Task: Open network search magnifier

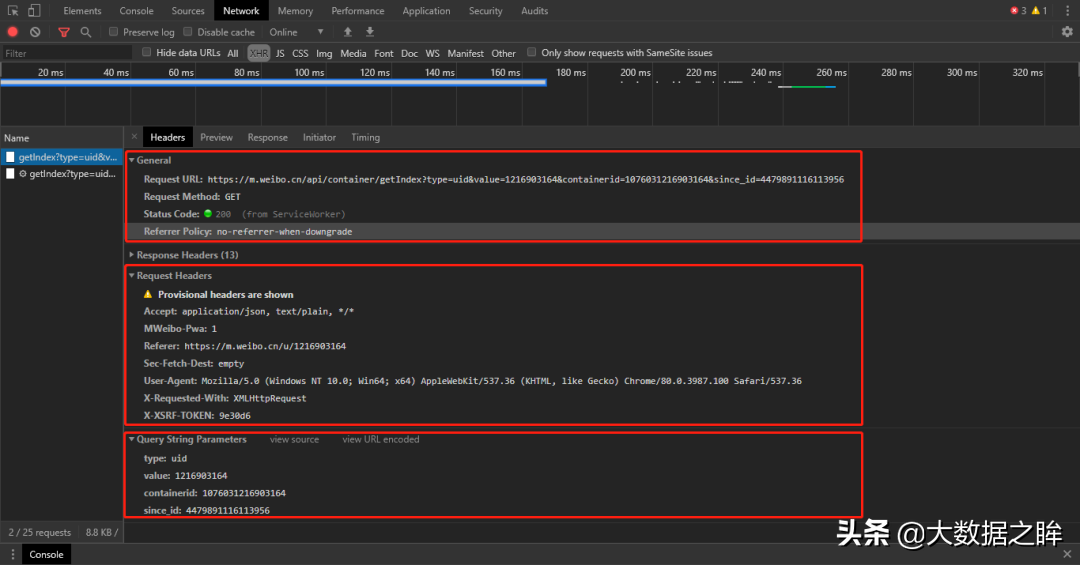Action: (x=85, y=32)
